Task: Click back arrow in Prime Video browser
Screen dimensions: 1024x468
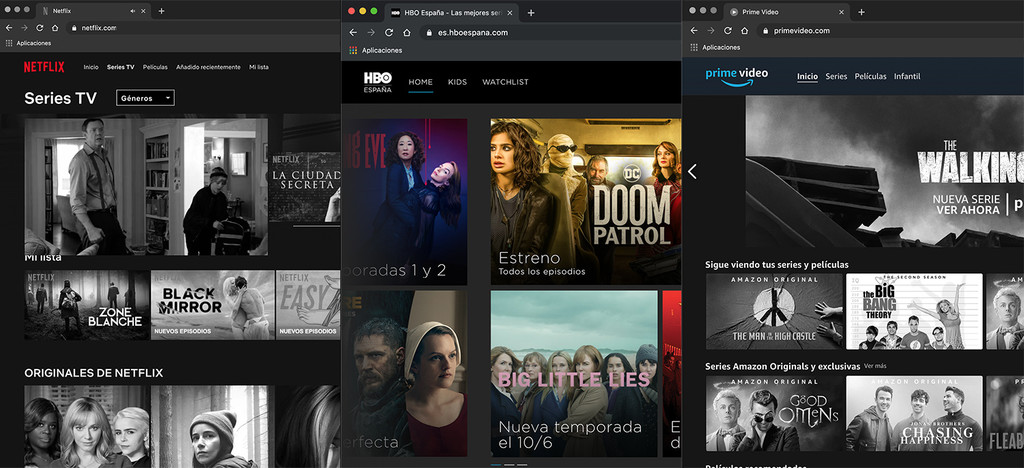Action: pos(694,31)
